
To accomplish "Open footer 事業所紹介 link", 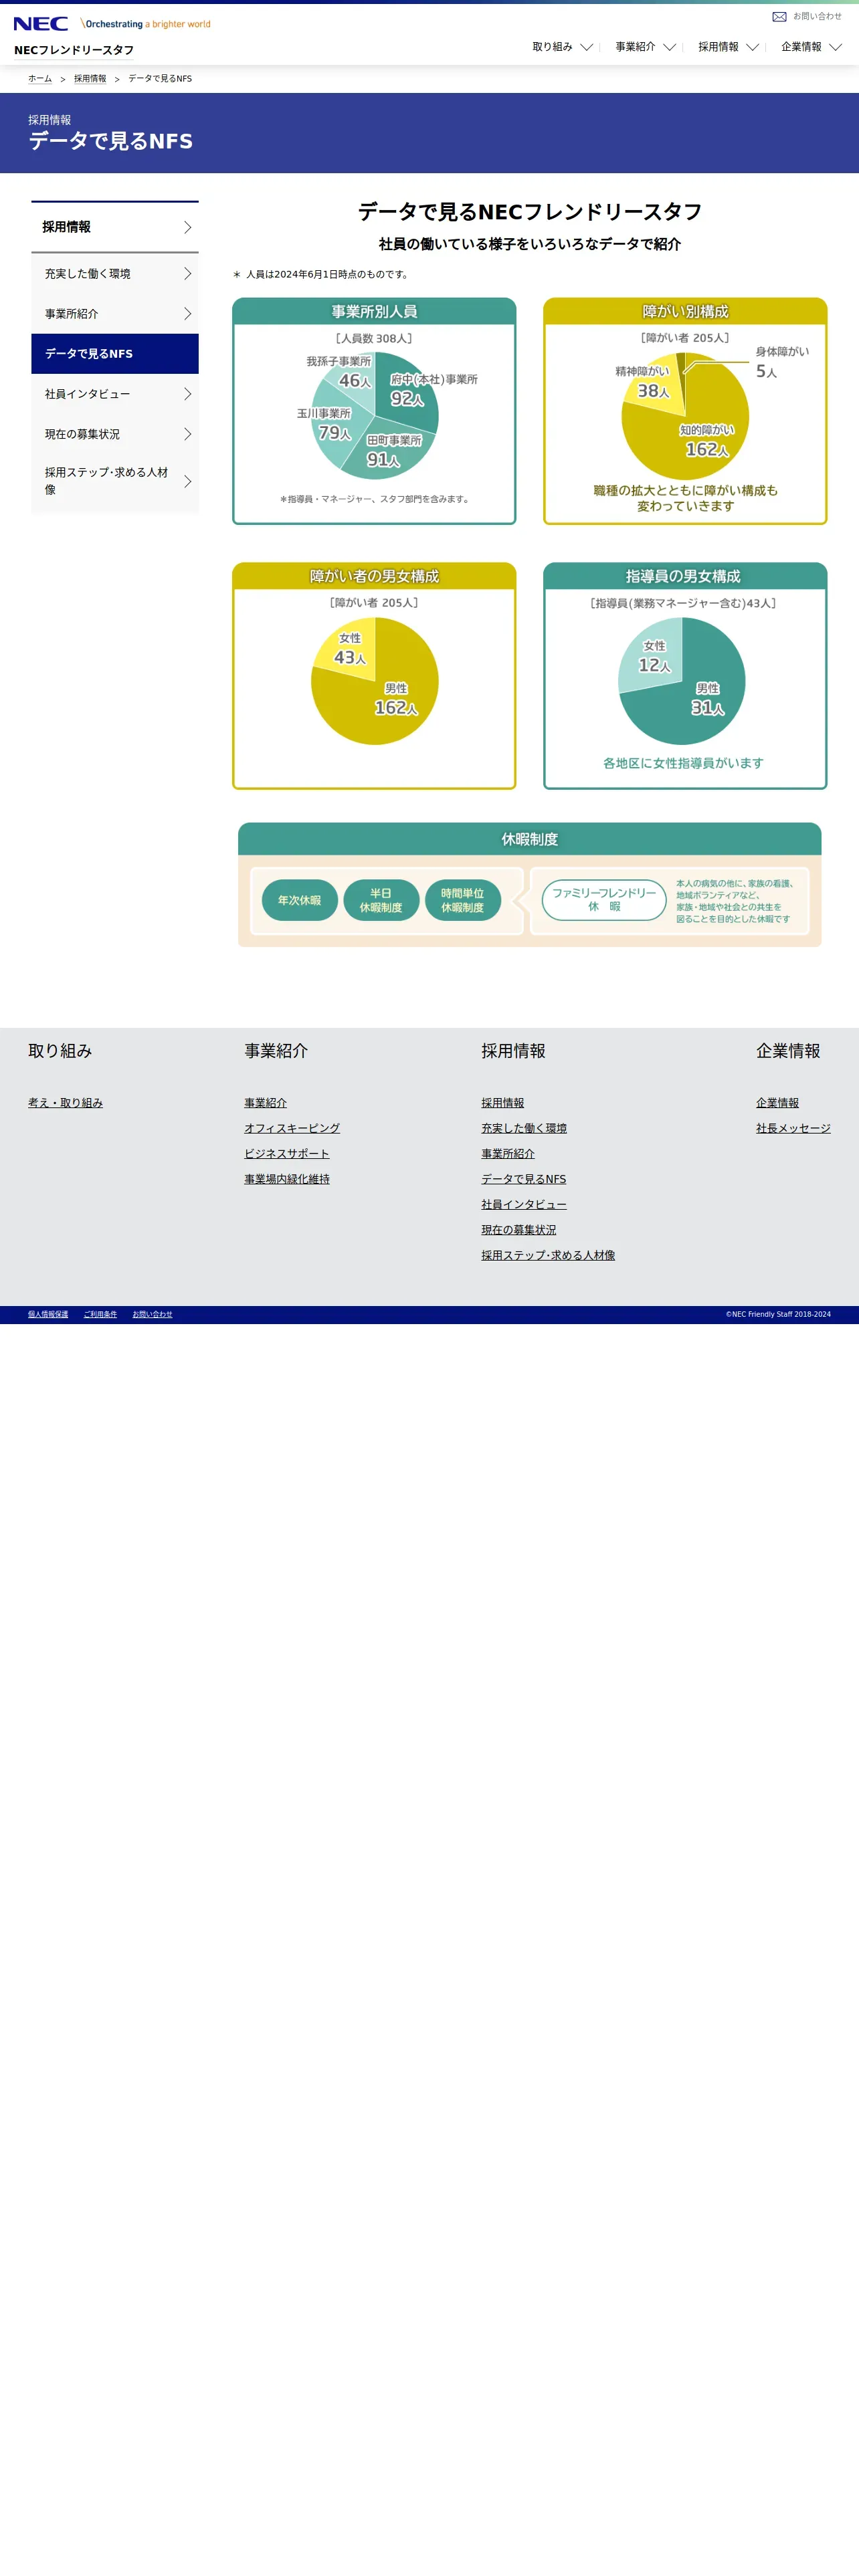I will pyautogui.click(x=508, y=1153).
